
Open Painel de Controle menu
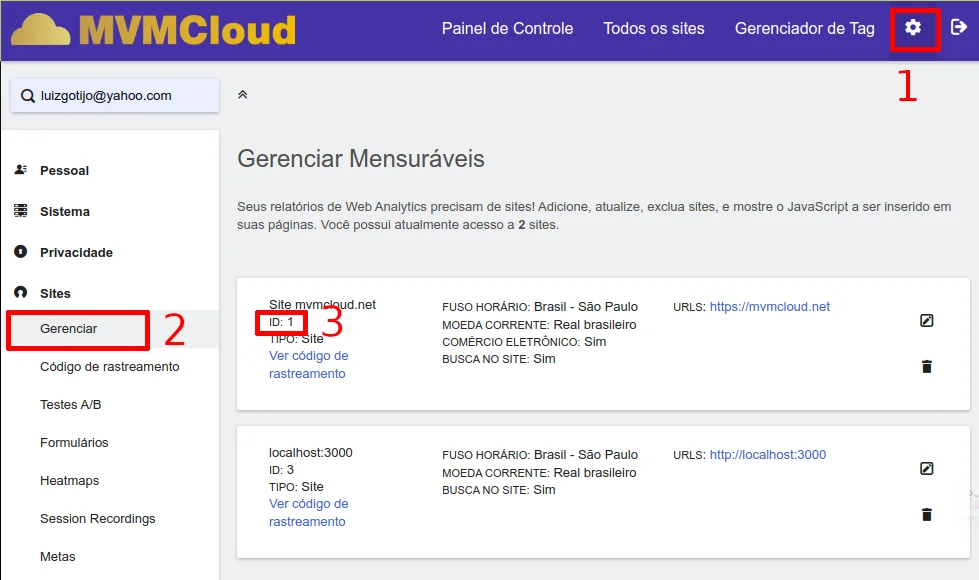pos(507,28)
